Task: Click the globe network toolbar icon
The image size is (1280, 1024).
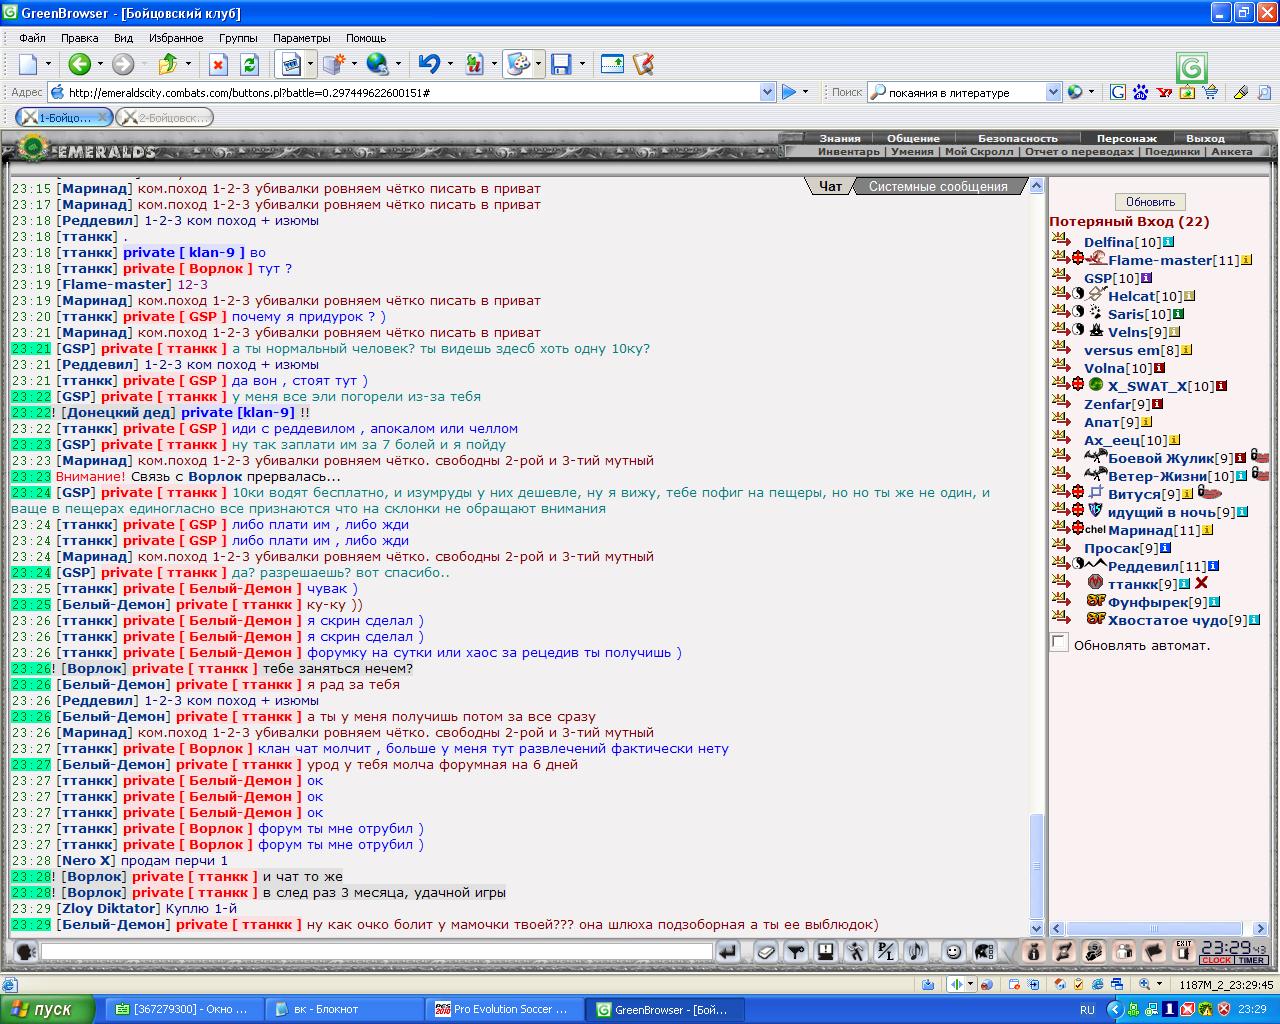Action: [377, 64]
